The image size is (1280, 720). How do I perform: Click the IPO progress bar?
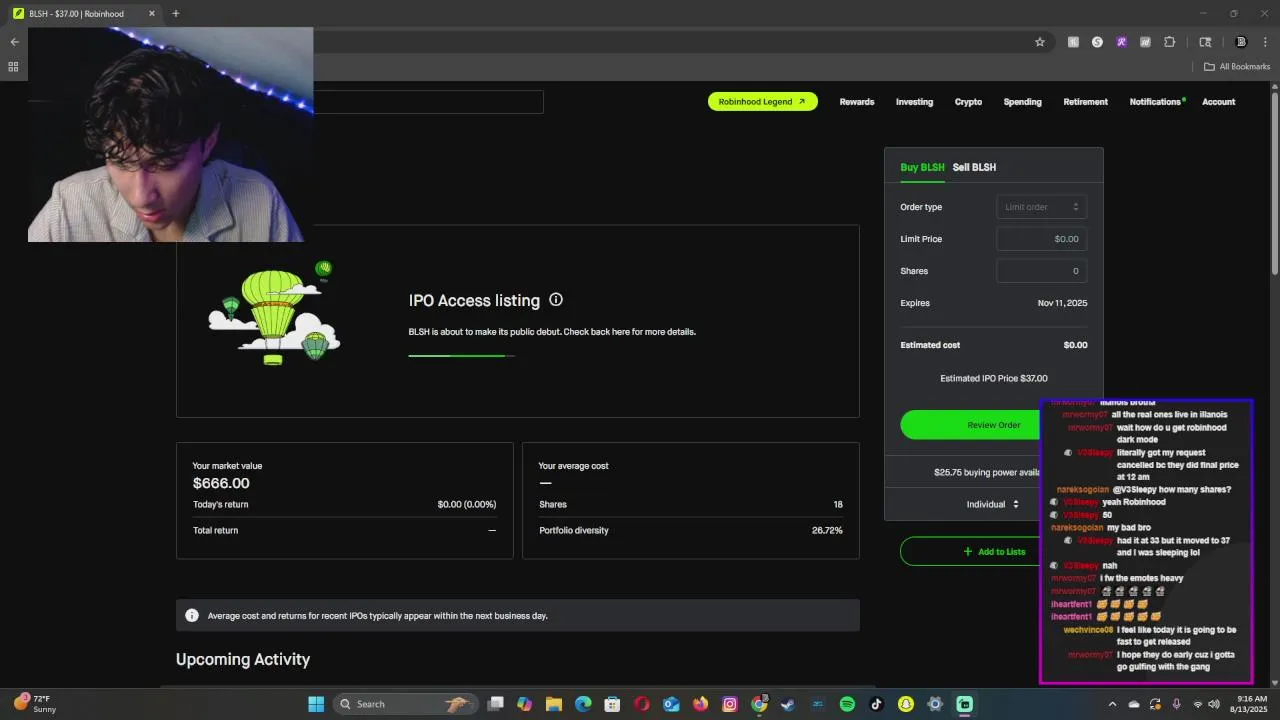click(461, 355)
